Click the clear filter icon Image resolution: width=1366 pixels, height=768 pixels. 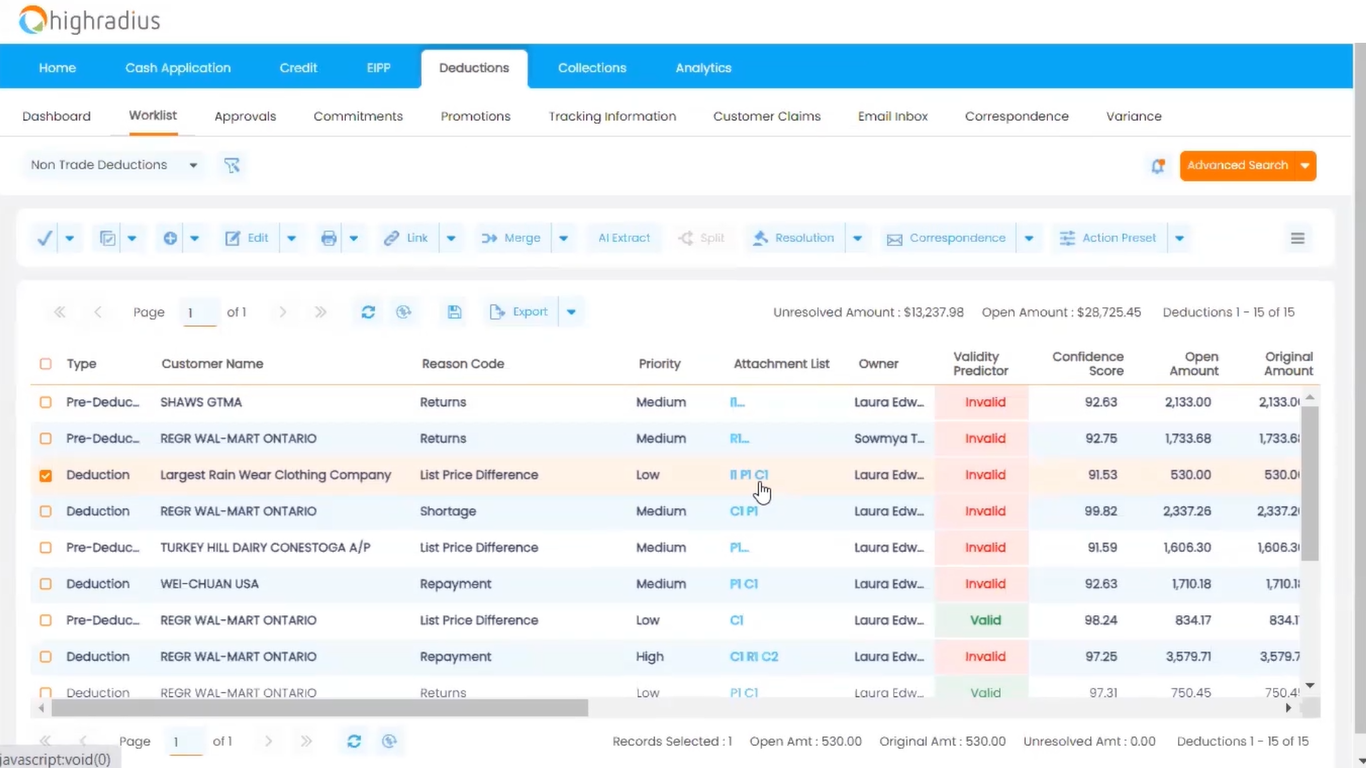tap(232, 165)
